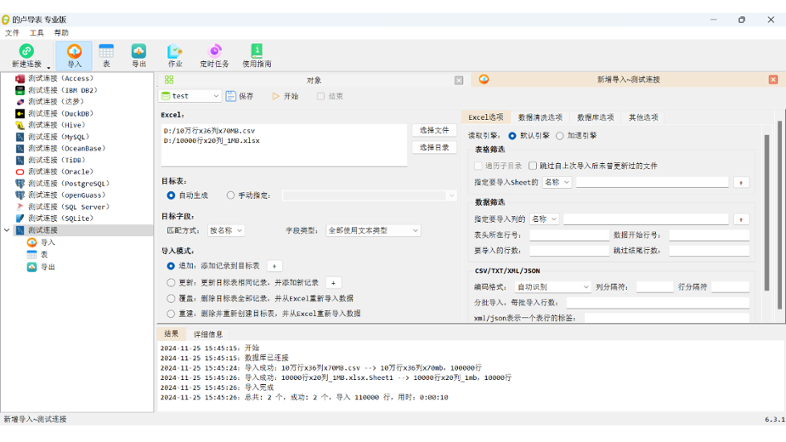Screen dimensions: 786x442
Task: Open 编码格式 自动识别 dropdown
Action: 553,287
